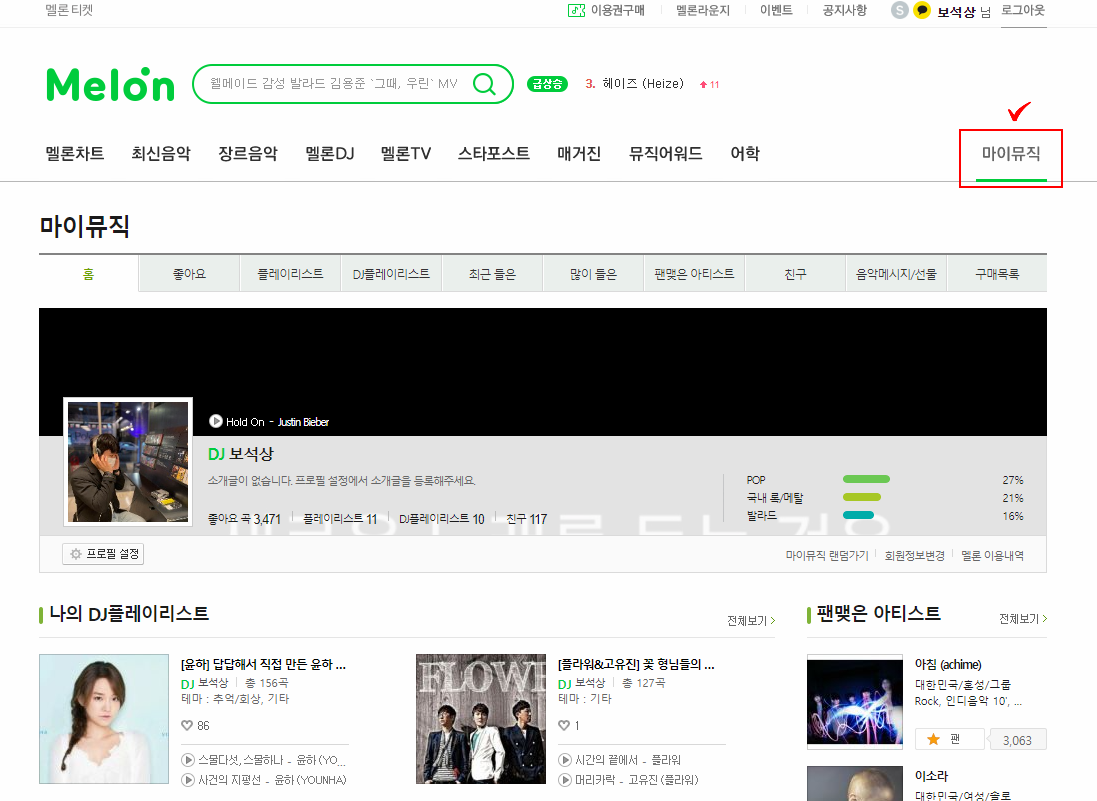Screen dimensions: 1097x801
Task: Click the 로그아웃 link
Action: point(1023,10)
